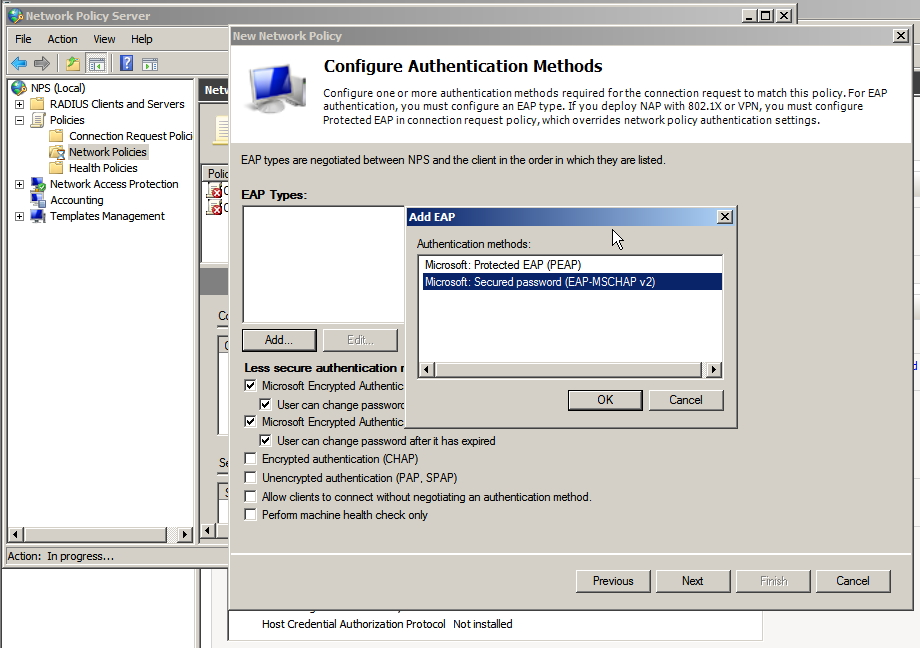Click the Forward arrow toolbar icon
Image resolution: width=920 pixels, height=648 pixels.
(x=42, y=63)
